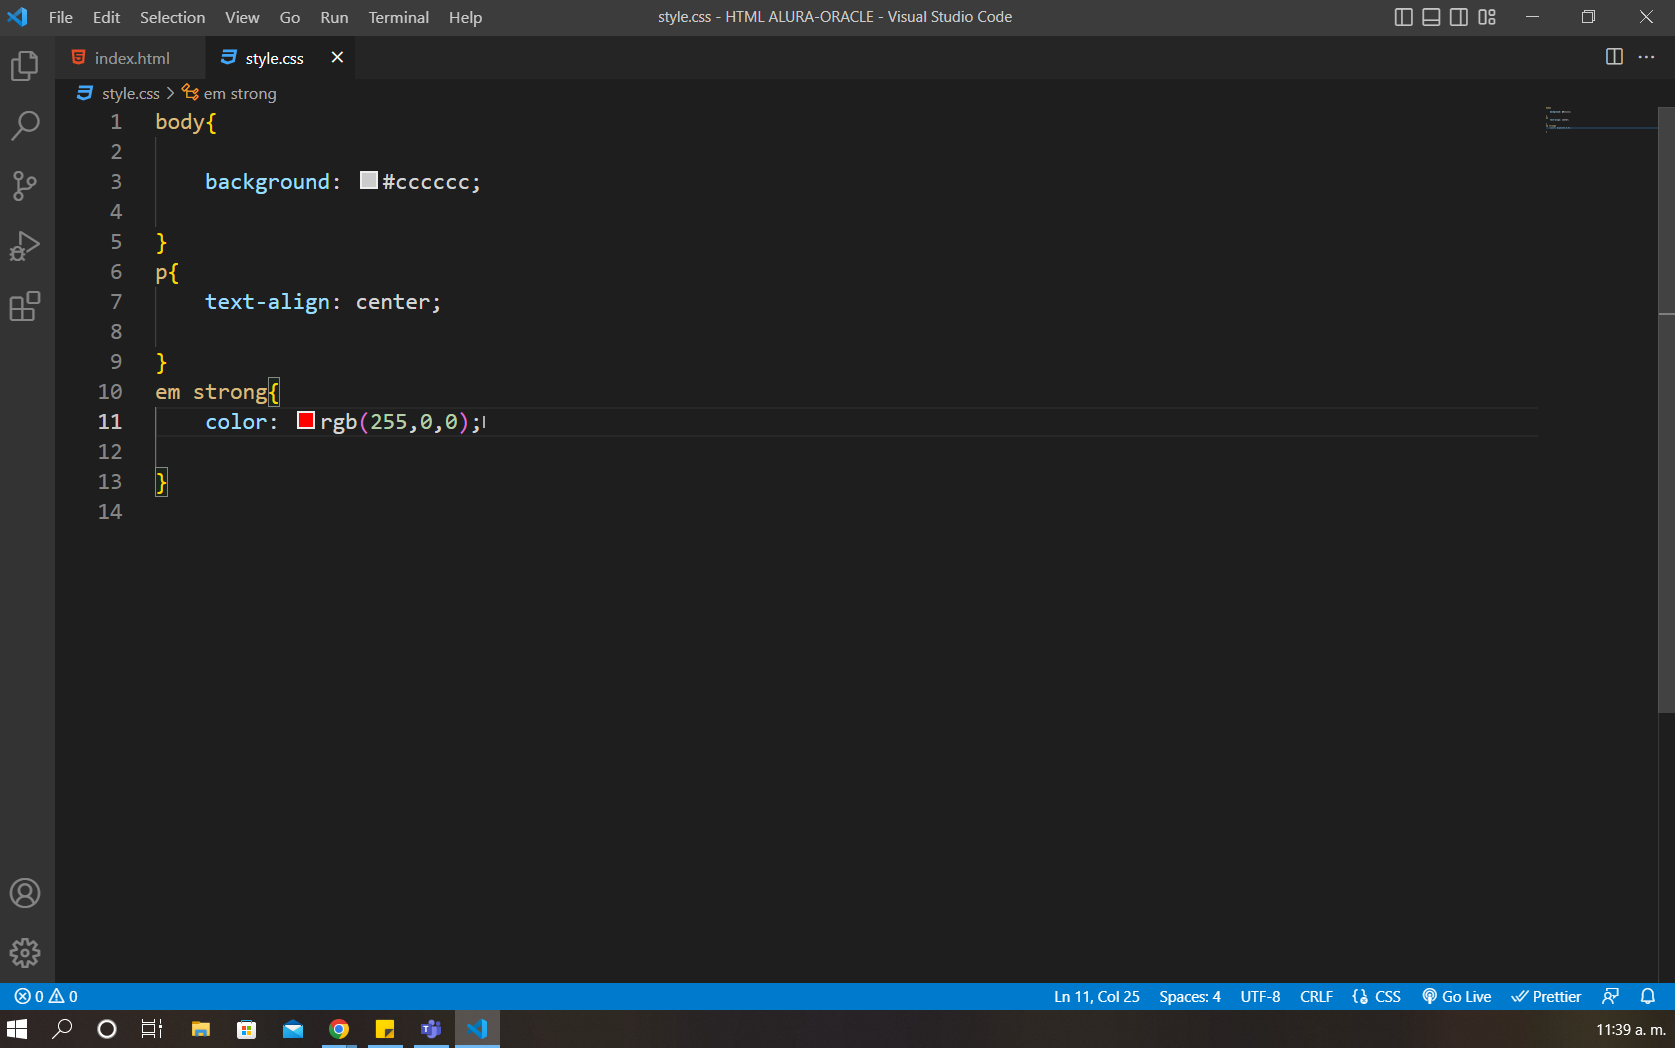Toggle secondary side bar layout icon
The image size is (1675, 1048).
tap(1459, 17)
